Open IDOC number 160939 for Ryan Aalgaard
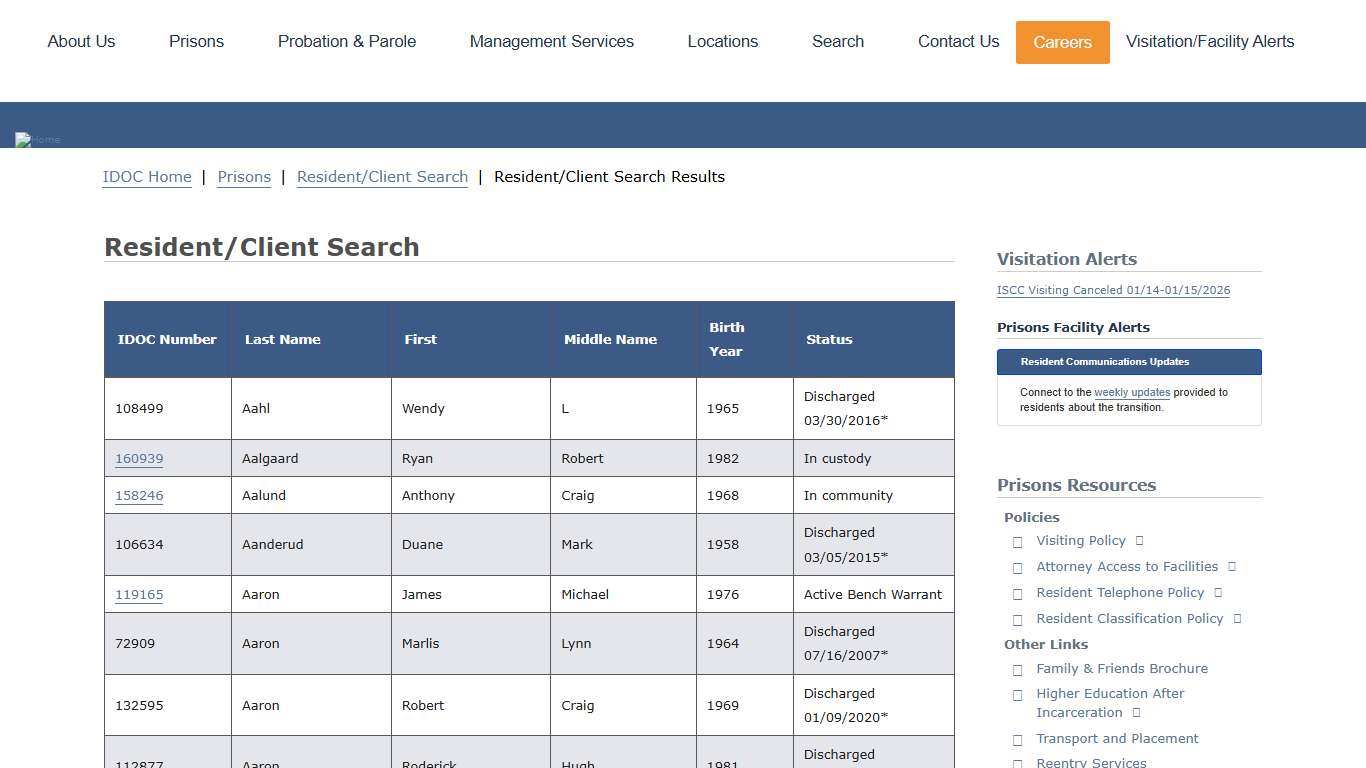 tap(139, 458)
